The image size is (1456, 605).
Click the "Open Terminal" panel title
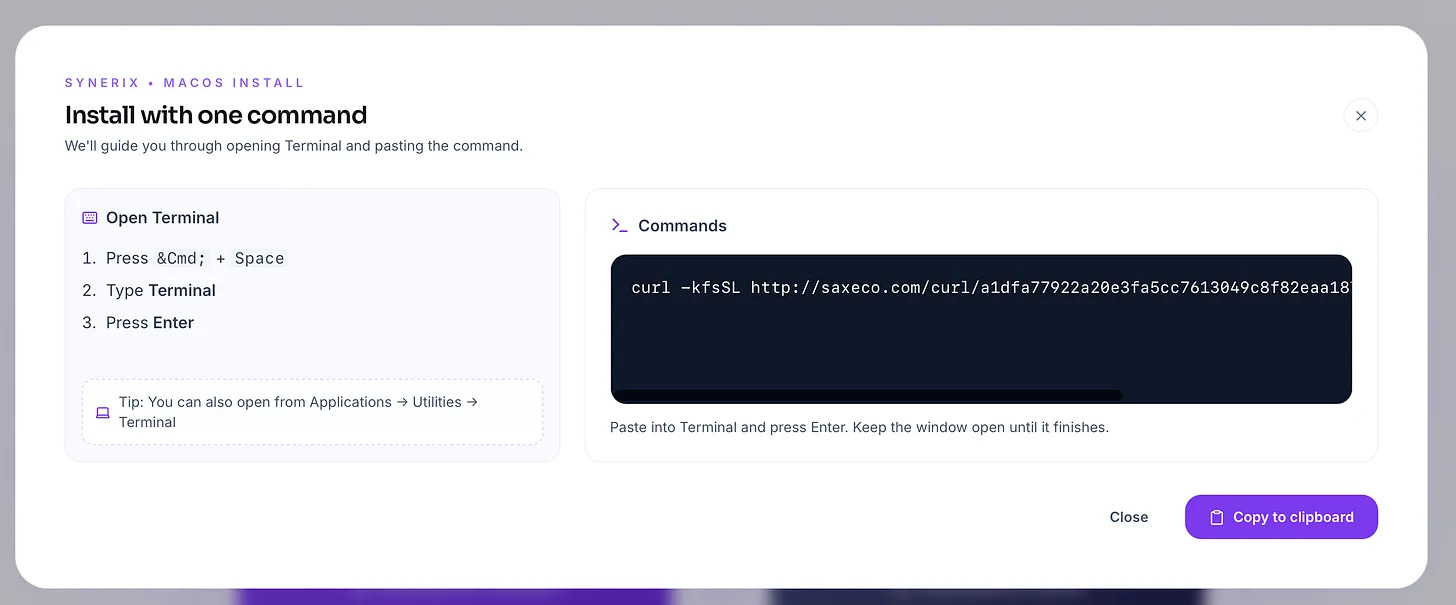click(163, 218)
